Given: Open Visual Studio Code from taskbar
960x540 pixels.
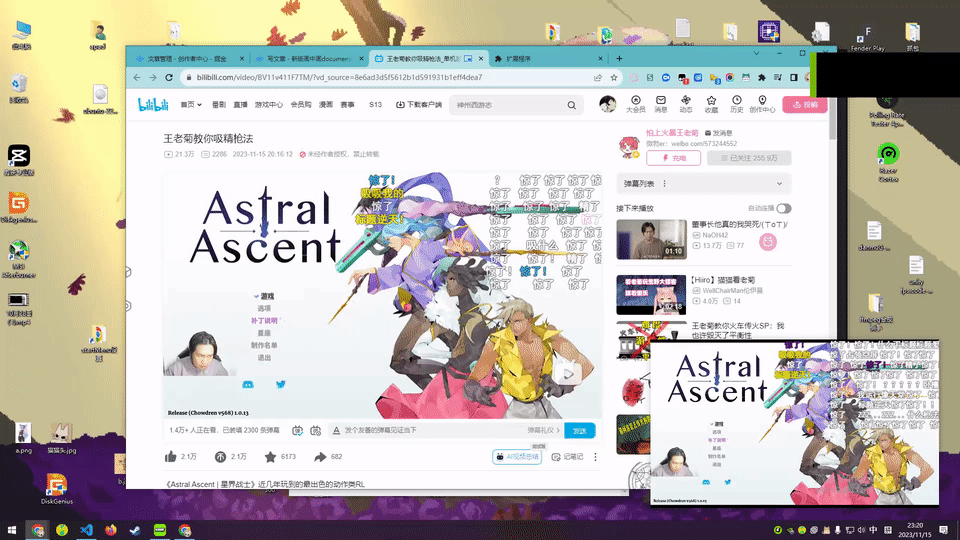Looking at the screenshot, I should click(86, 530).
